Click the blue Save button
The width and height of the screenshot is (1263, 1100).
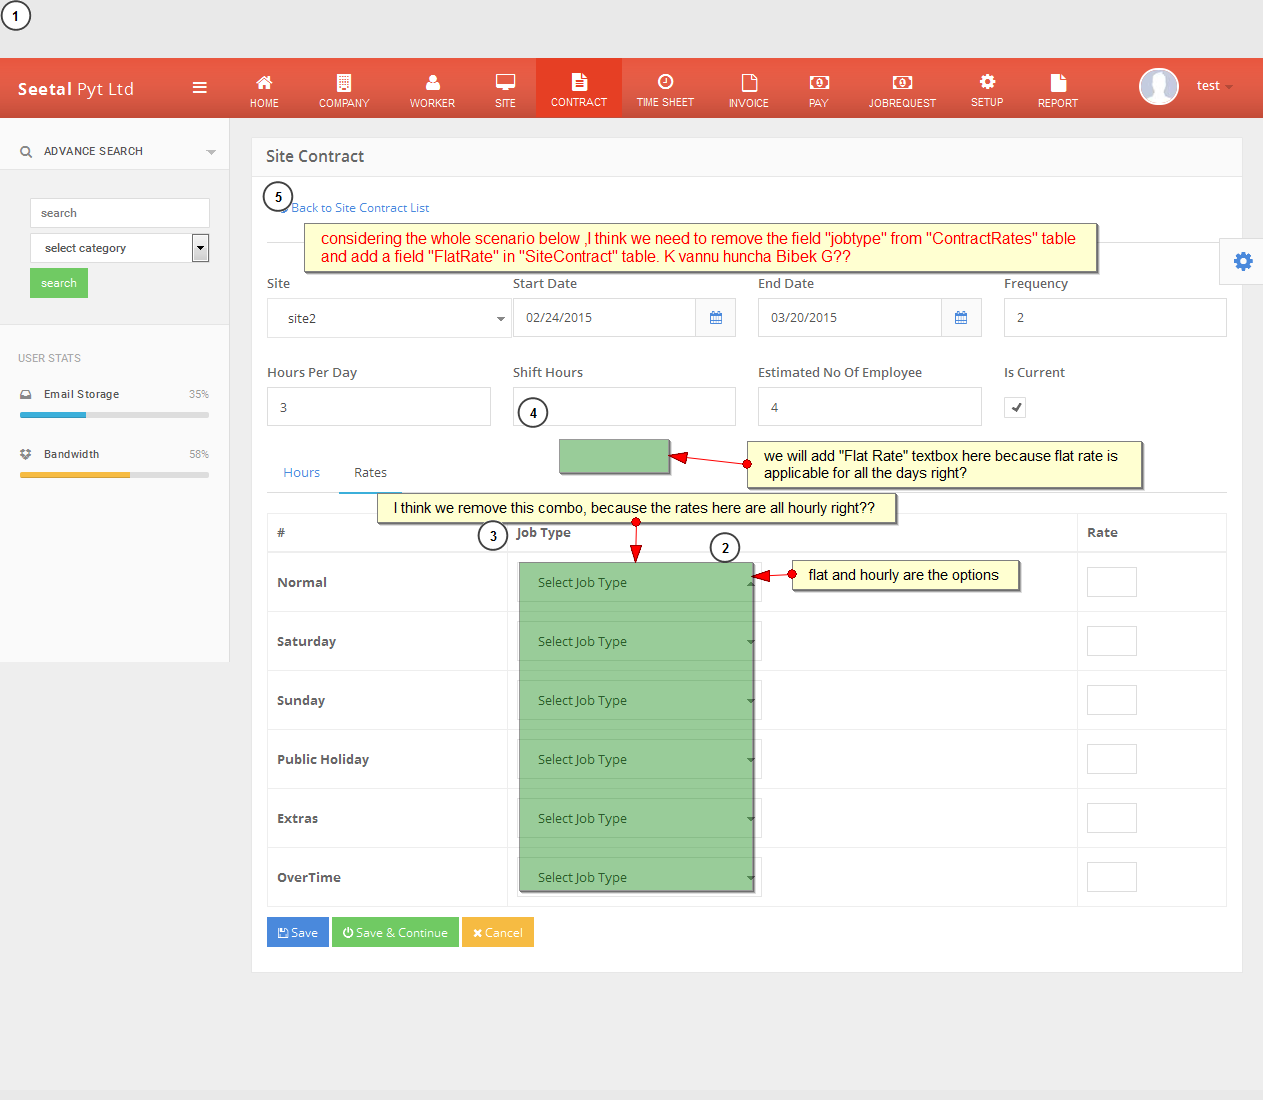[x=298, y=932]
